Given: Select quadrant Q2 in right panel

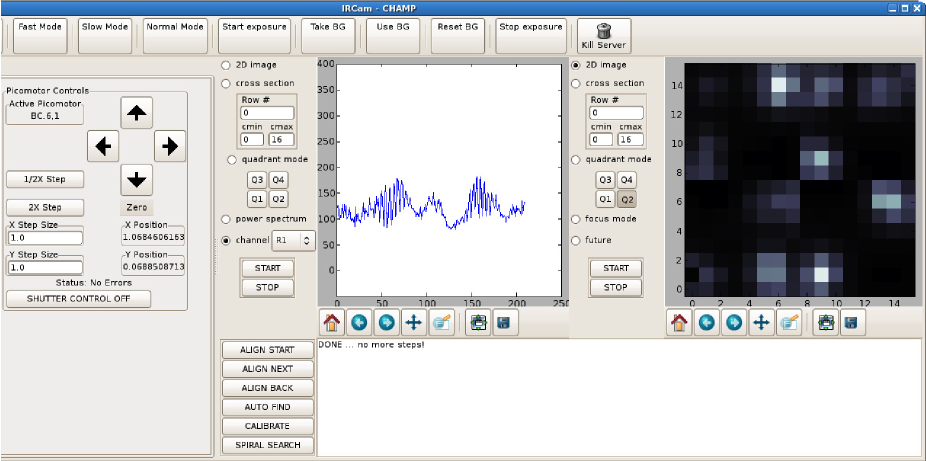Looking at the screenshot, I should point(627,200).
